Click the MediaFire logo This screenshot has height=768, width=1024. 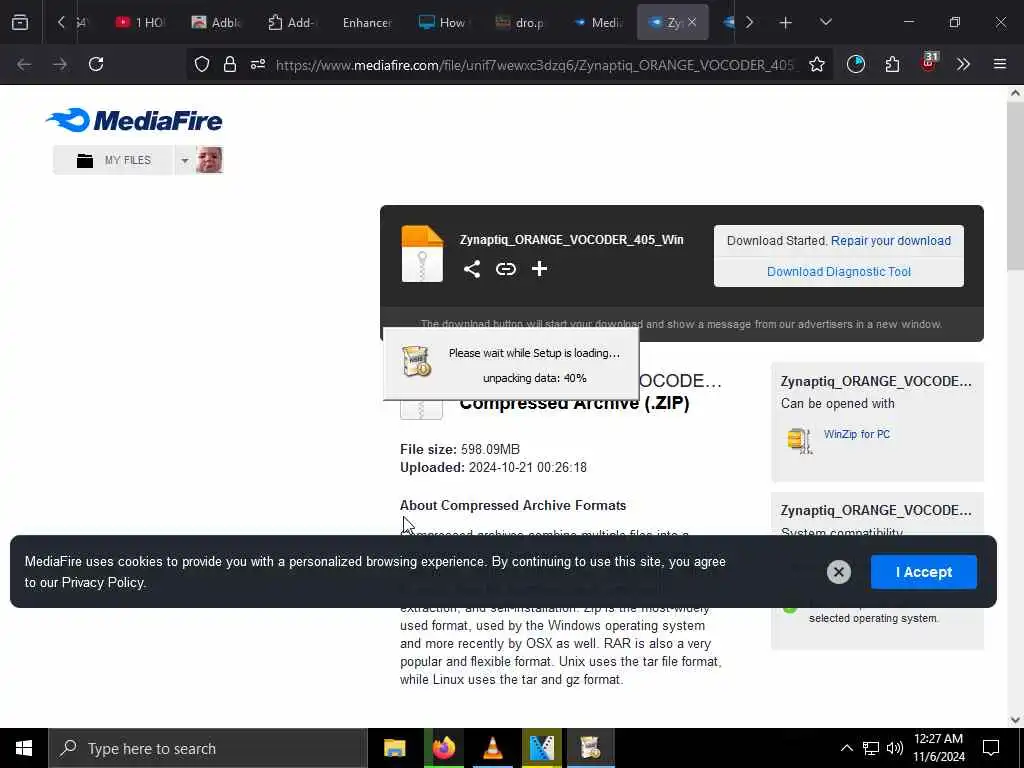pyautogui.click(x=134, y=120)
